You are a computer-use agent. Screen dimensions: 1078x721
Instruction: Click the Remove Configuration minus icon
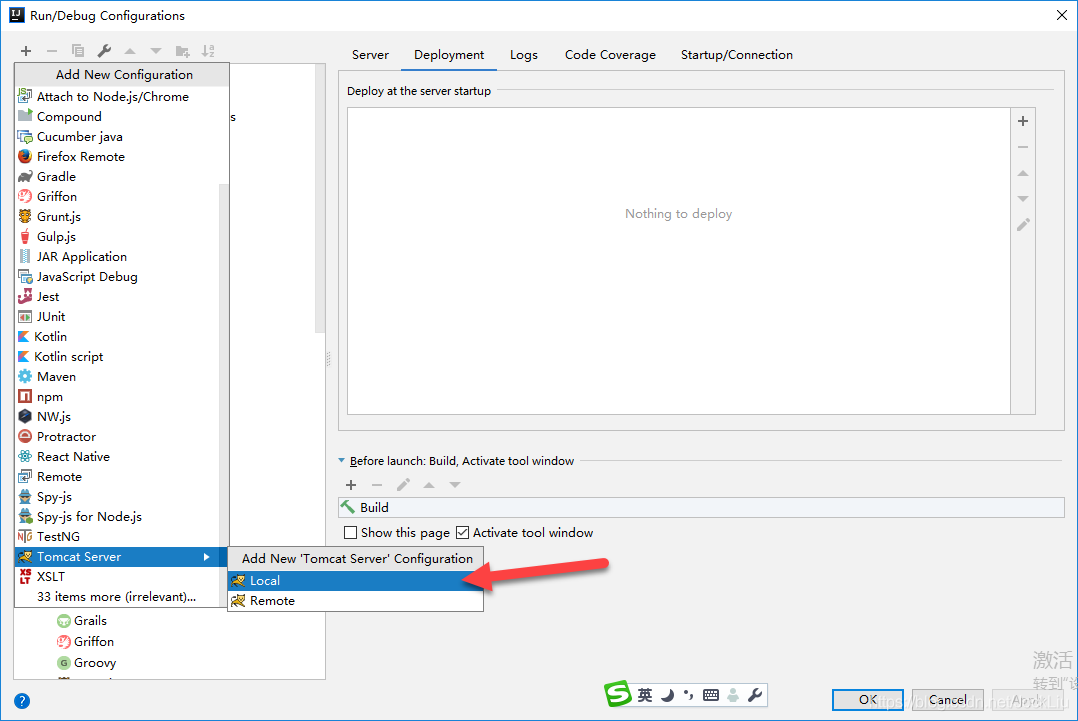[52, 51]
